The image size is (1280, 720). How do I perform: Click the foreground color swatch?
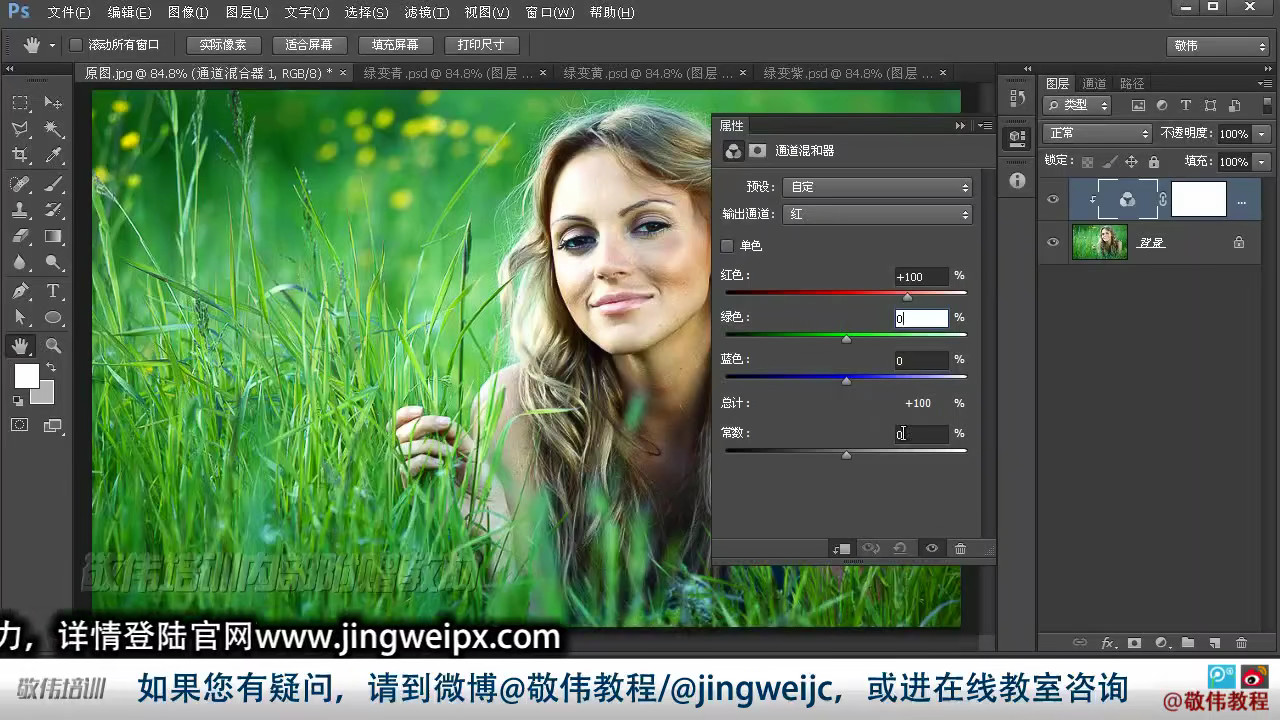coord(26,375)
